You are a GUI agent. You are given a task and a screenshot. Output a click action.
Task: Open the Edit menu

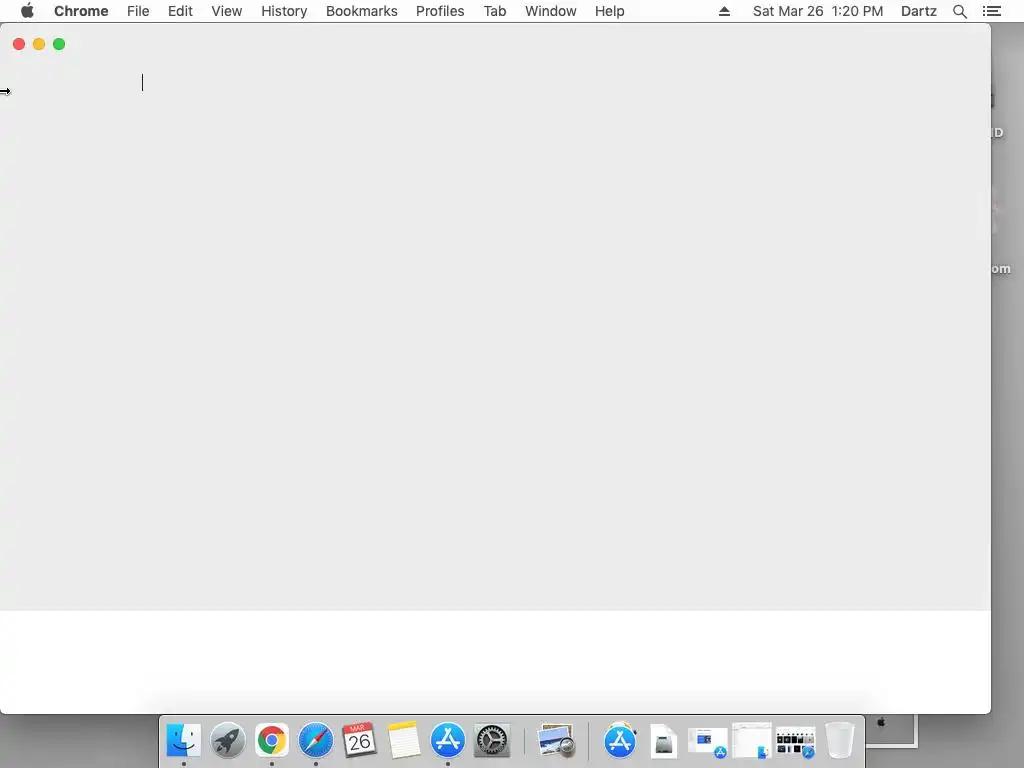click(180, 11)
